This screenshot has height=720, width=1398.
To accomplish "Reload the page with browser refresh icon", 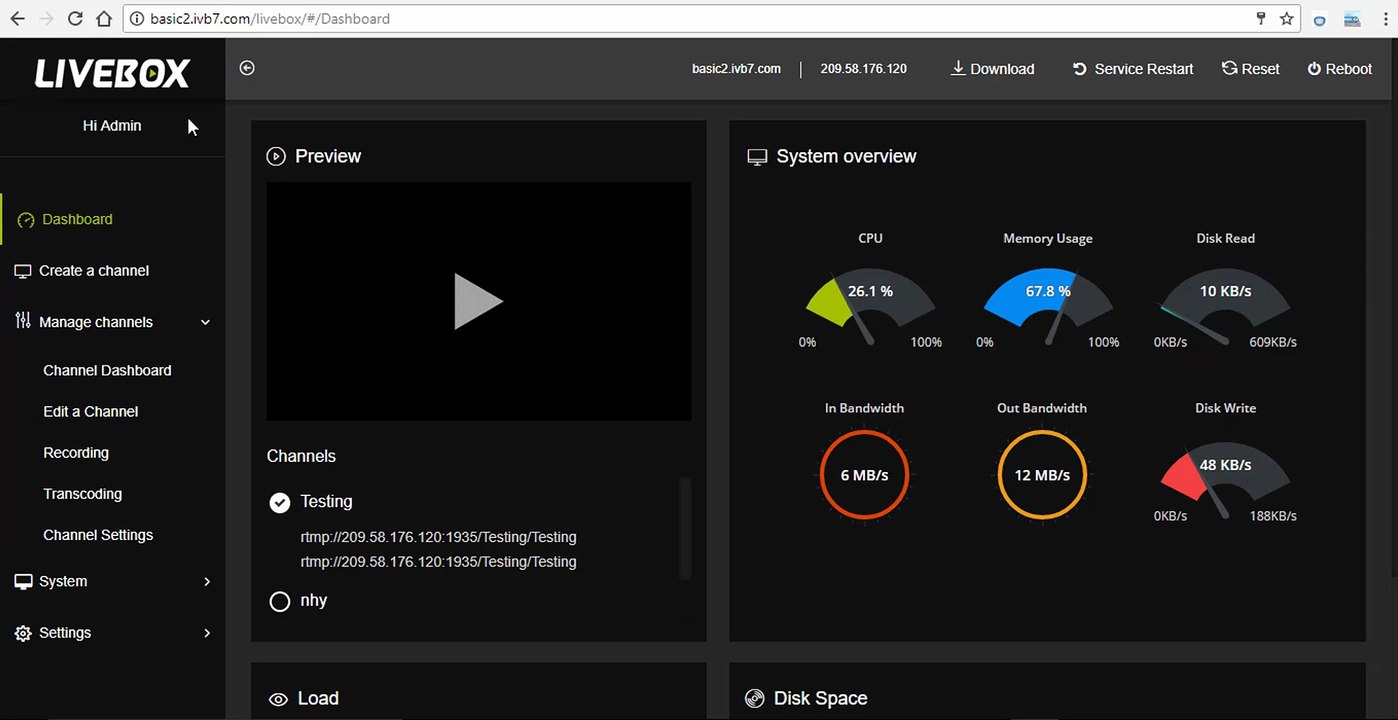I will coord(75,18).
